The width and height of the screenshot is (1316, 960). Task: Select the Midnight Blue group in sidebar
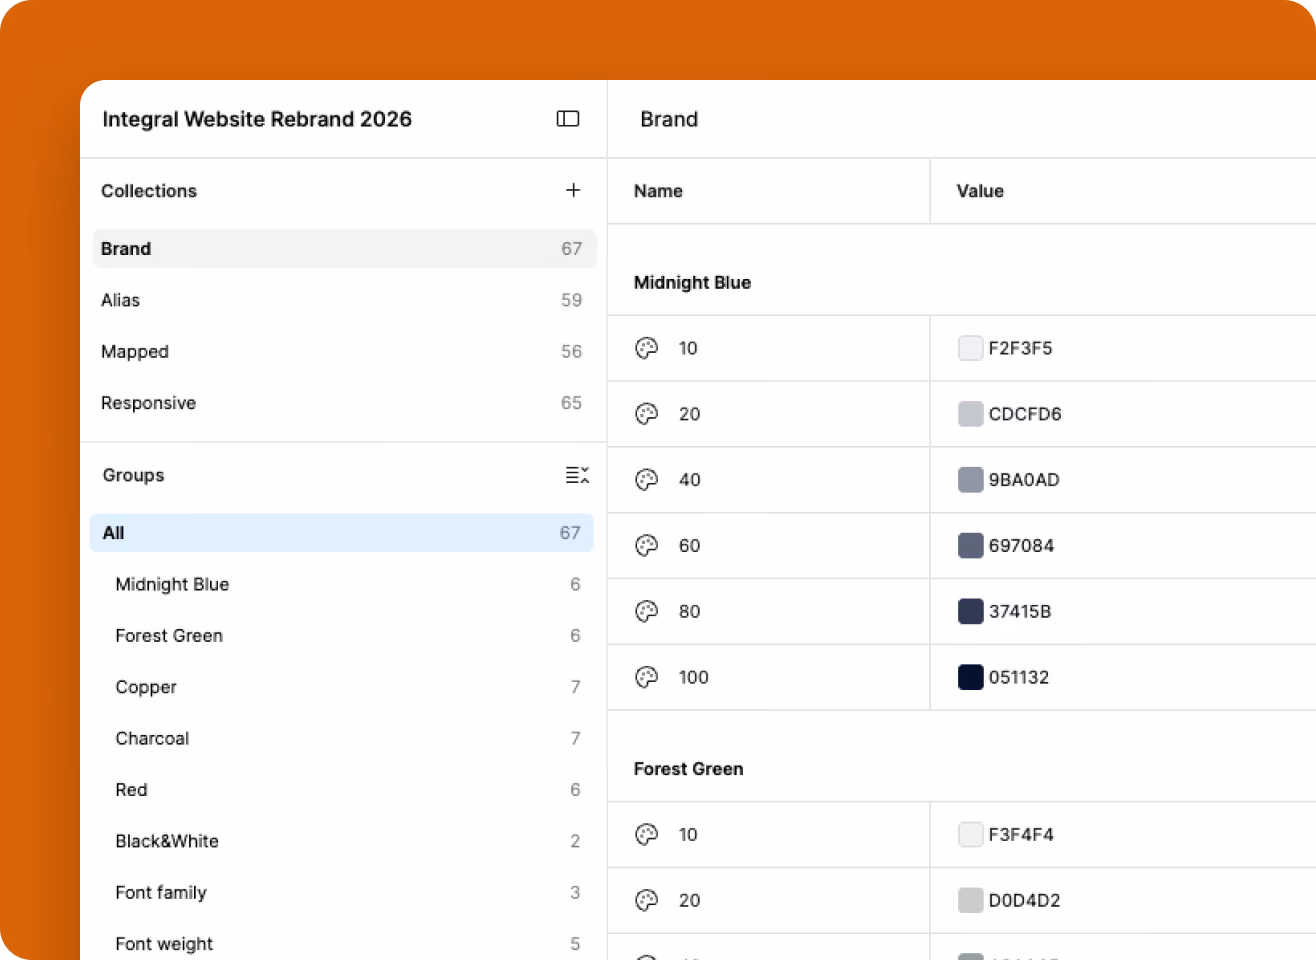[x=342, y=584]
